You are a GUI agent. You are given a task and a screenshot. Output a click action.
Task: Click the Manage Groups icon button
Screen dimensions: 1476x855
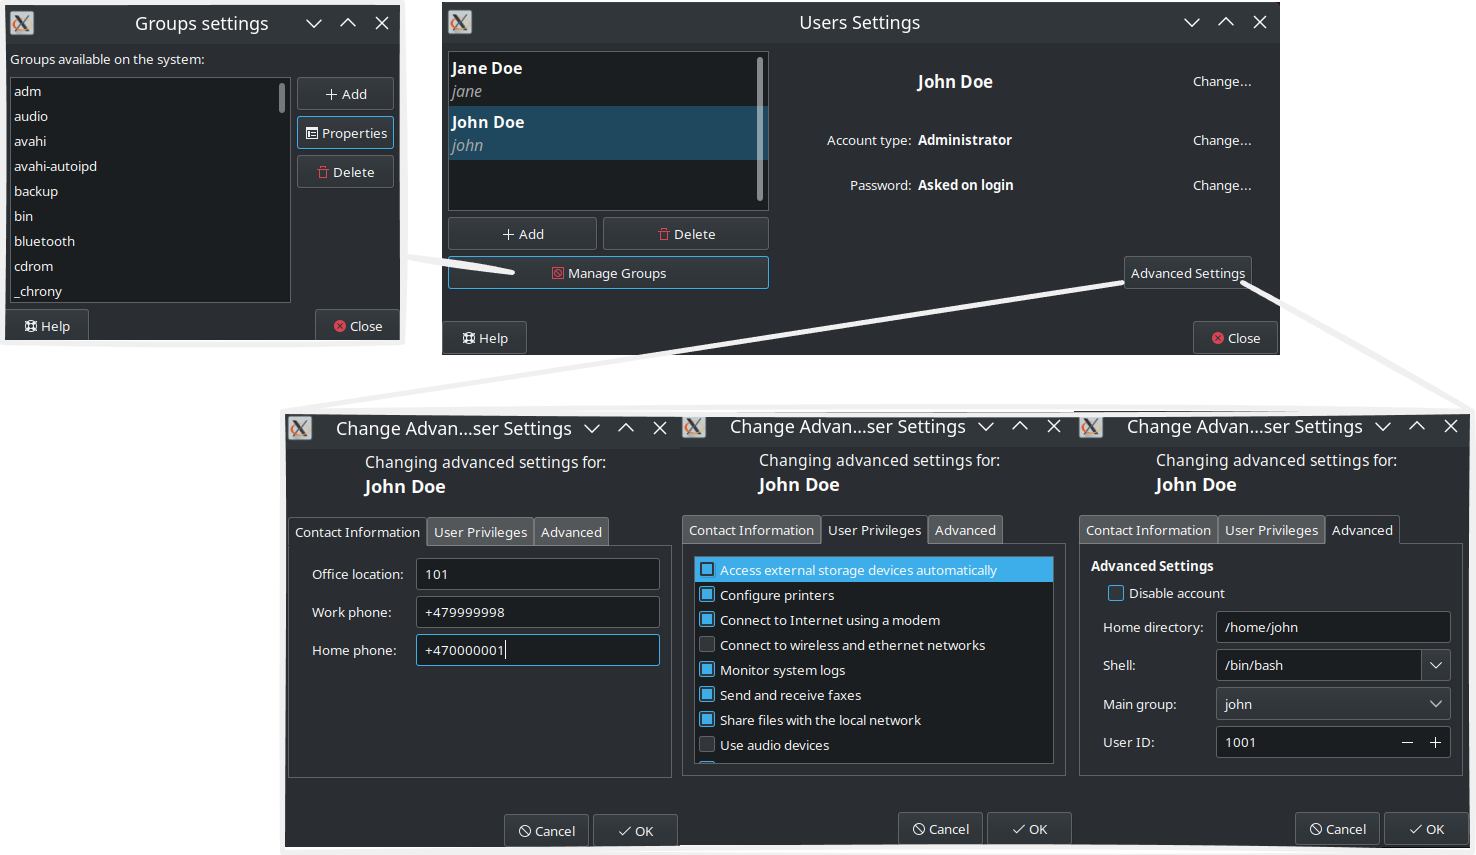560,272
